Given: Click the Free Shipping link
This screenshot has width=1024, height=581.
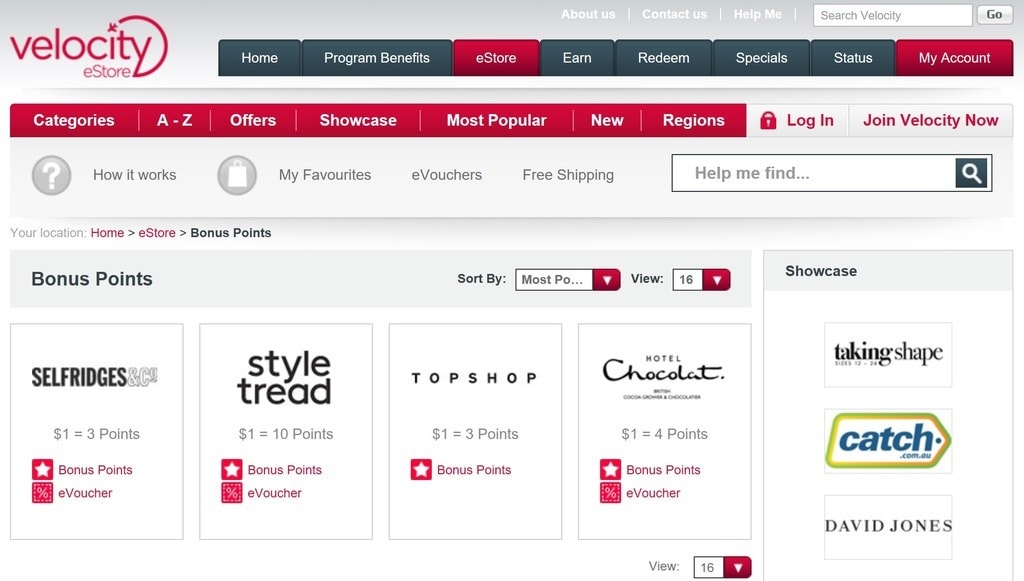Looking at the screenshot, I should point(568,175).
